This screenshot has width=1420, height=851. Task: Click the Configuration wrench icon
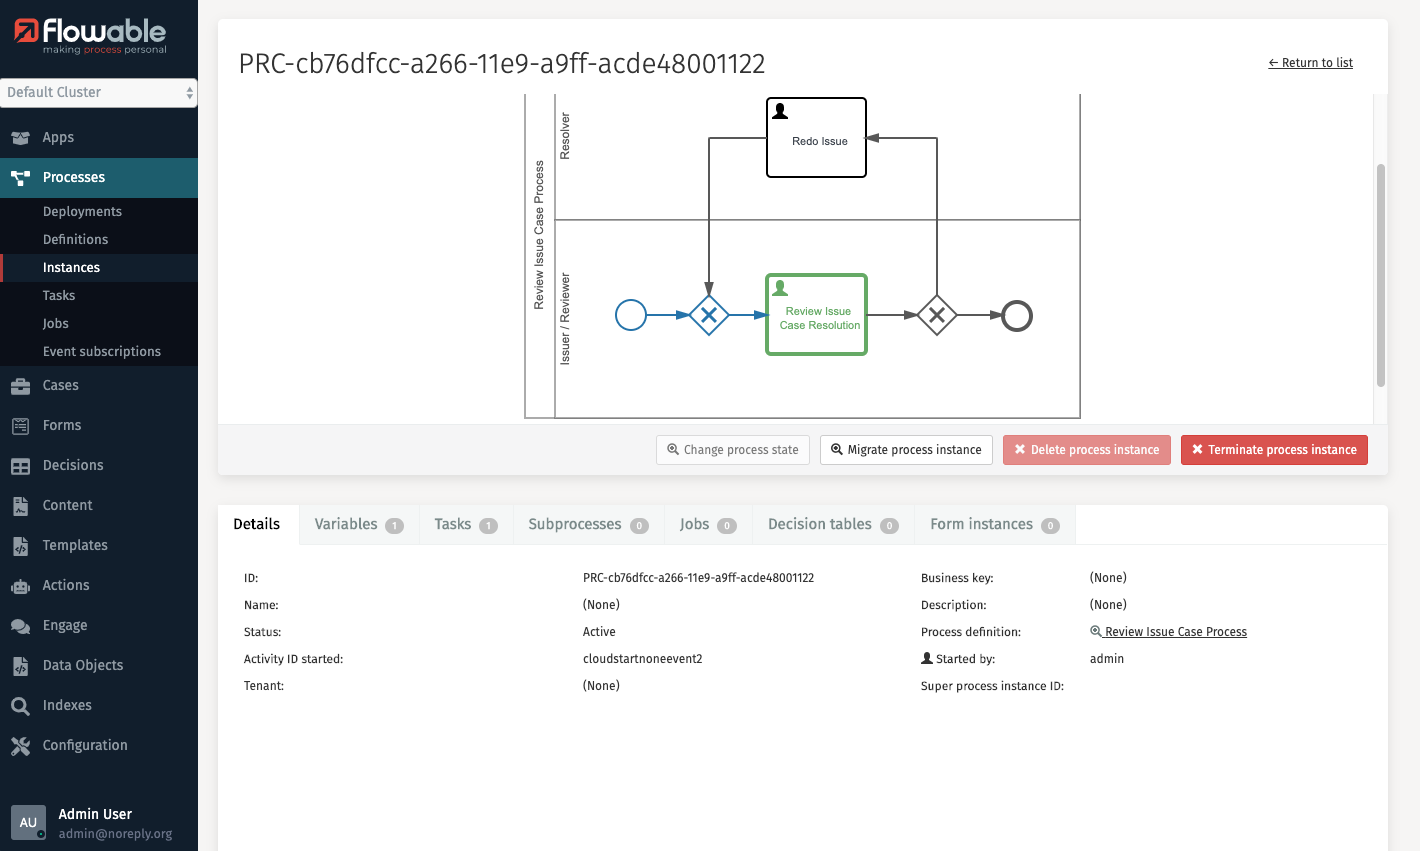[x=20, y=746]
